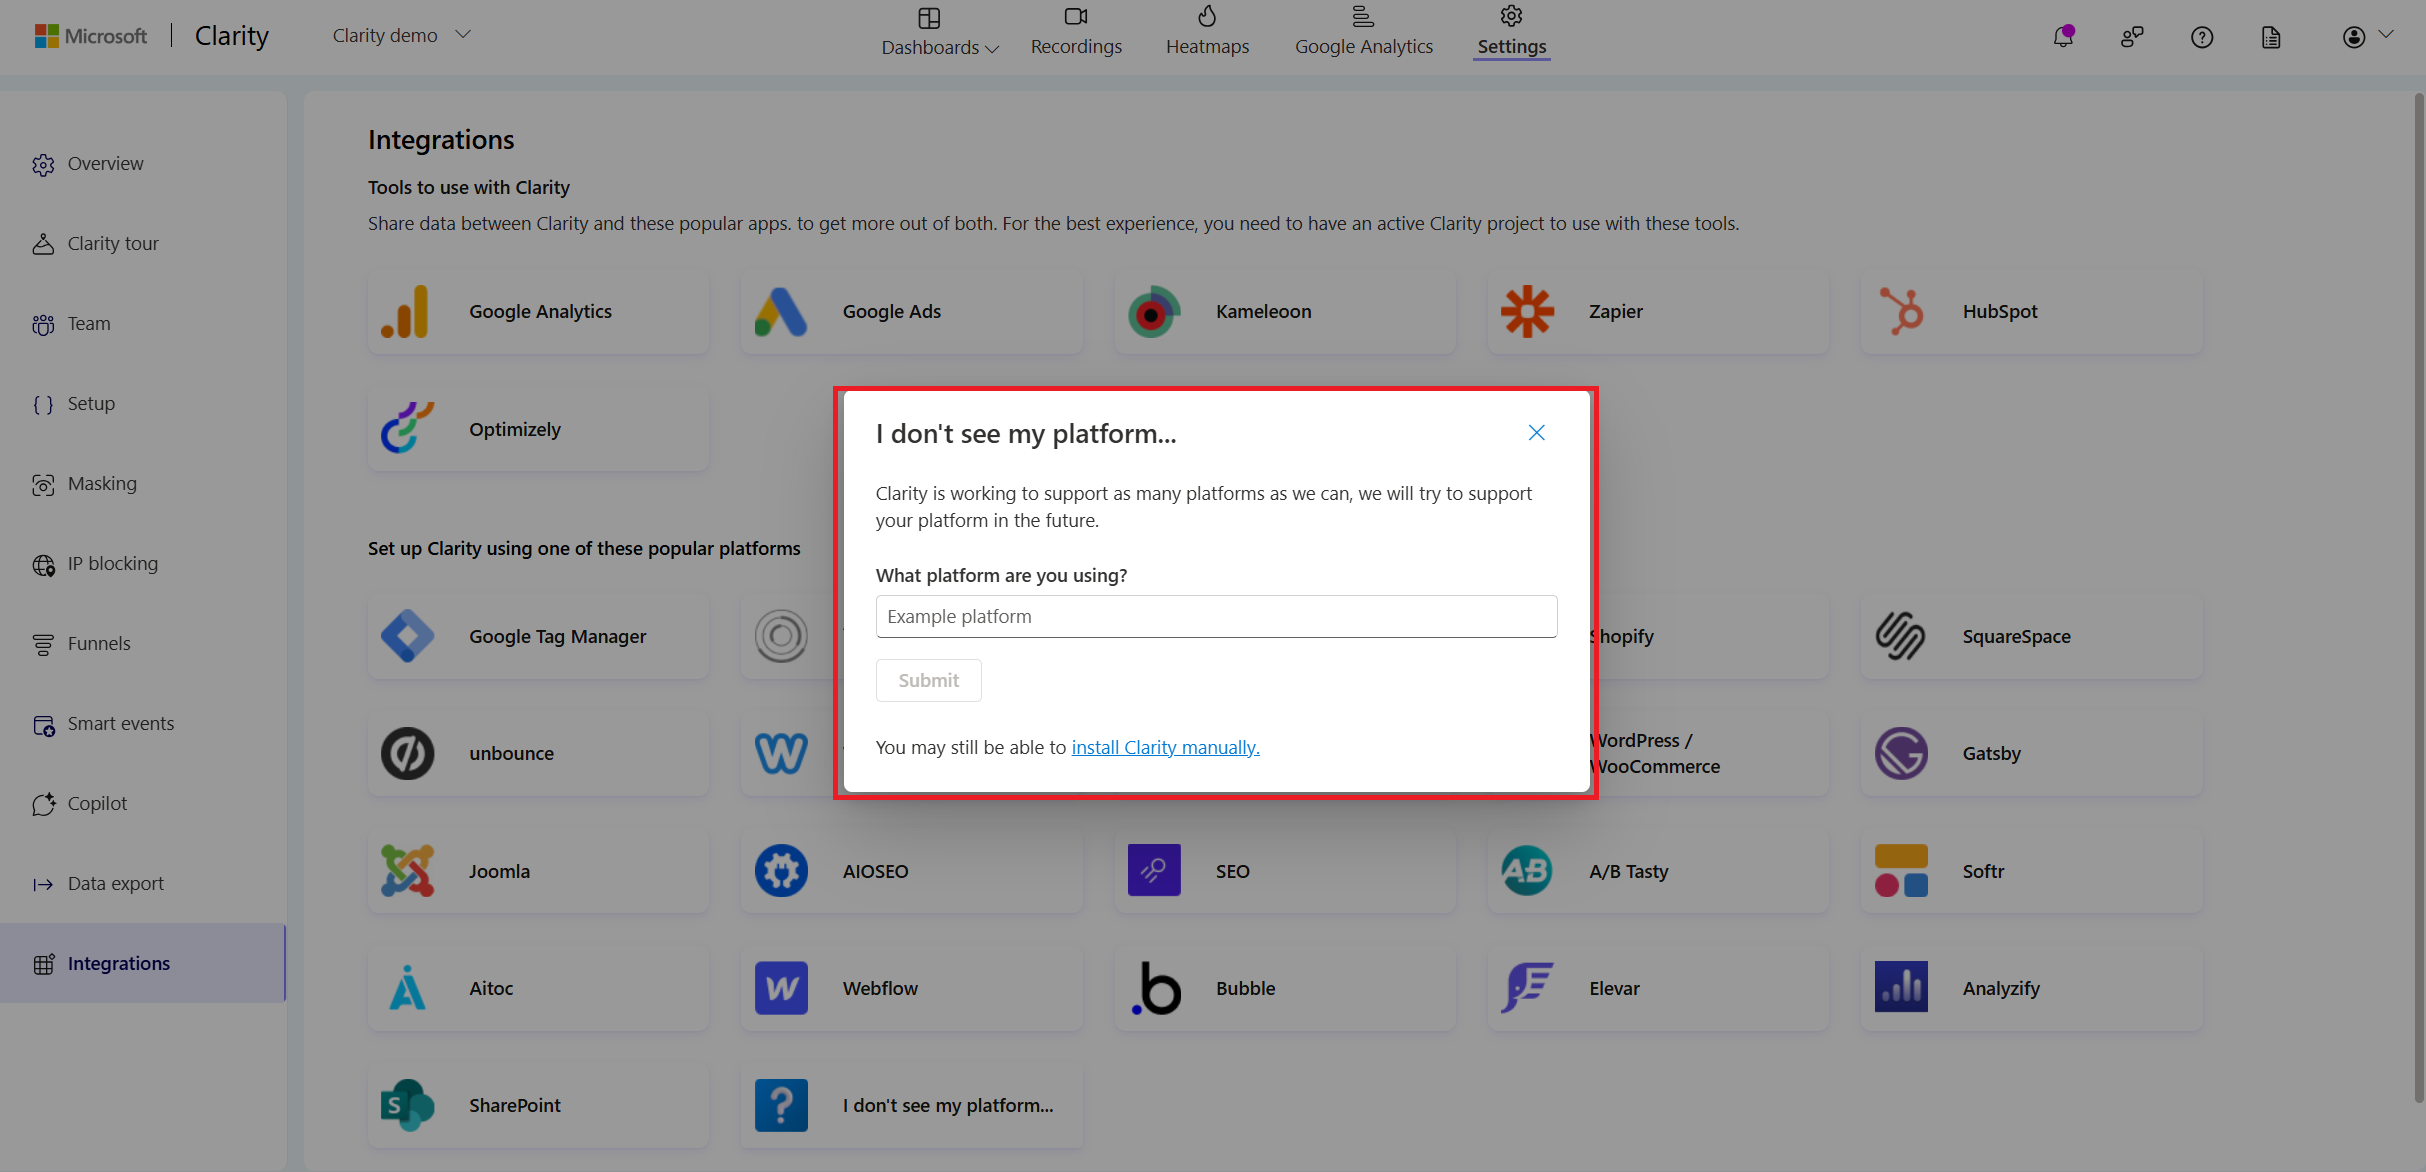Open the feedback icon in the top bar
The image size is (2426, 1172).
(x=2132, y=36)
